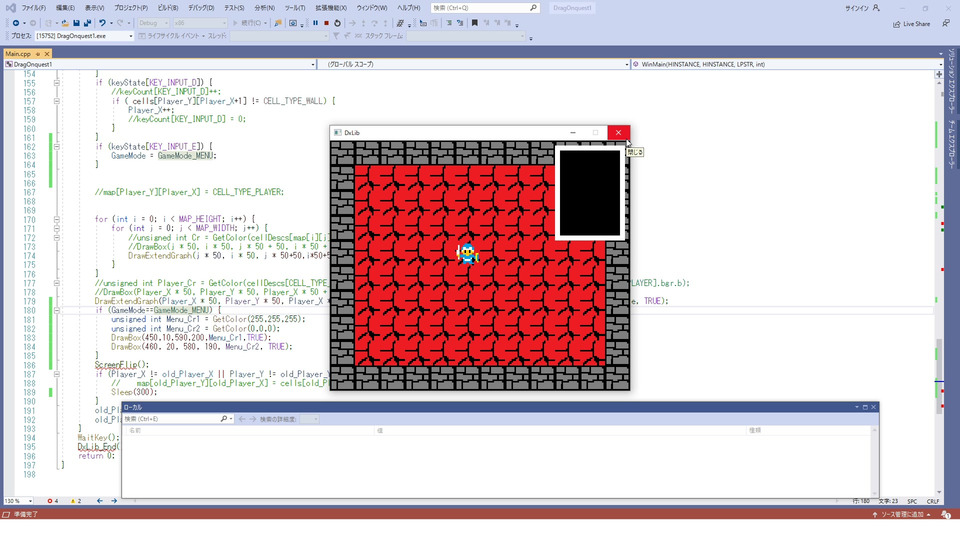Open the ソリューション エクスプローラー side tab
The width and height of the screenshot is (960, 540).
click(x=952, y=80)
